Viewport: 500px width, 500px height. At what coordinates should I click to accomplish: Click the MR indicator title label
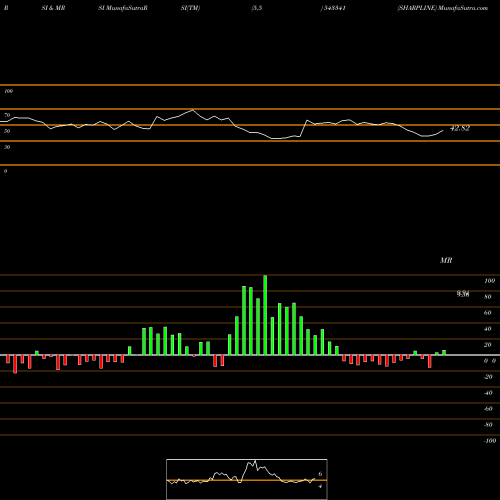click(446, 260)
